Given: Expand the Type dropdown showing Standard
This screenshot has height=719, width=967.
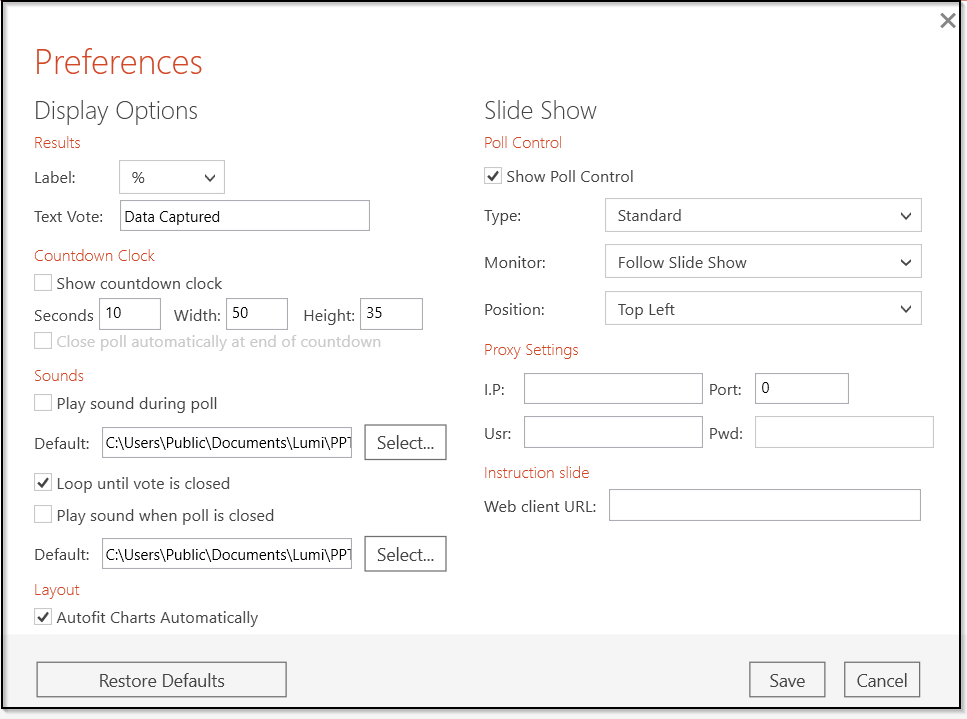Looking at the screenshot, I should click(x=763, y=215).
